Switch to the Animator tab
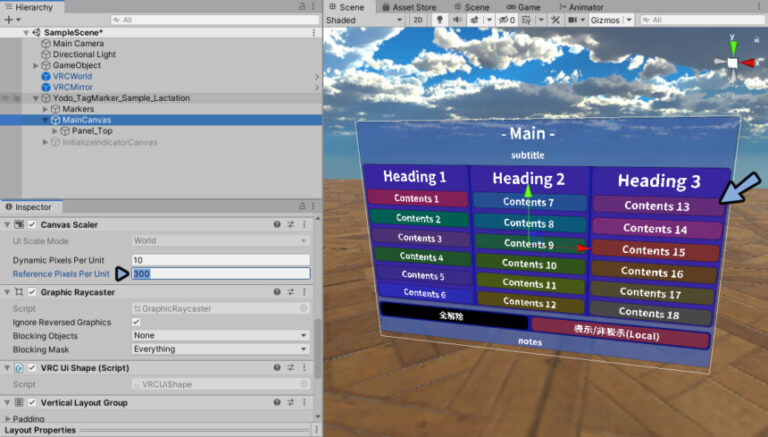 tap(581, 7)
